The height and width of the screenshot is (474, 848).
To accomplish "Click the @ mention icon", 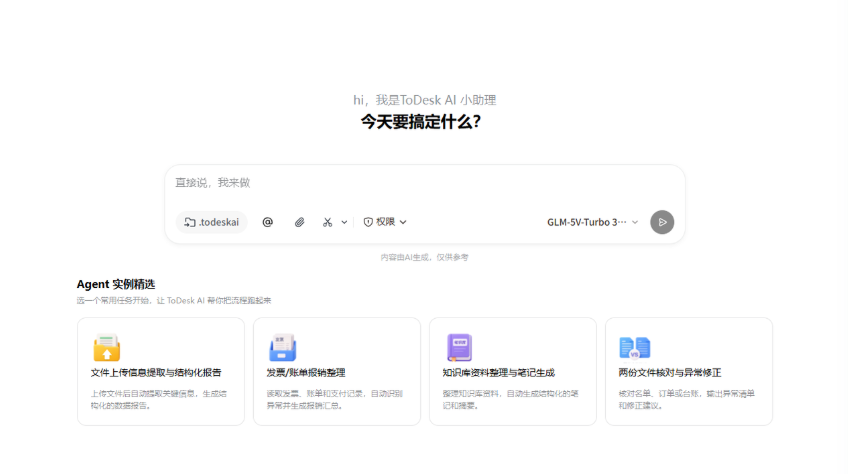I will point(268,222).
